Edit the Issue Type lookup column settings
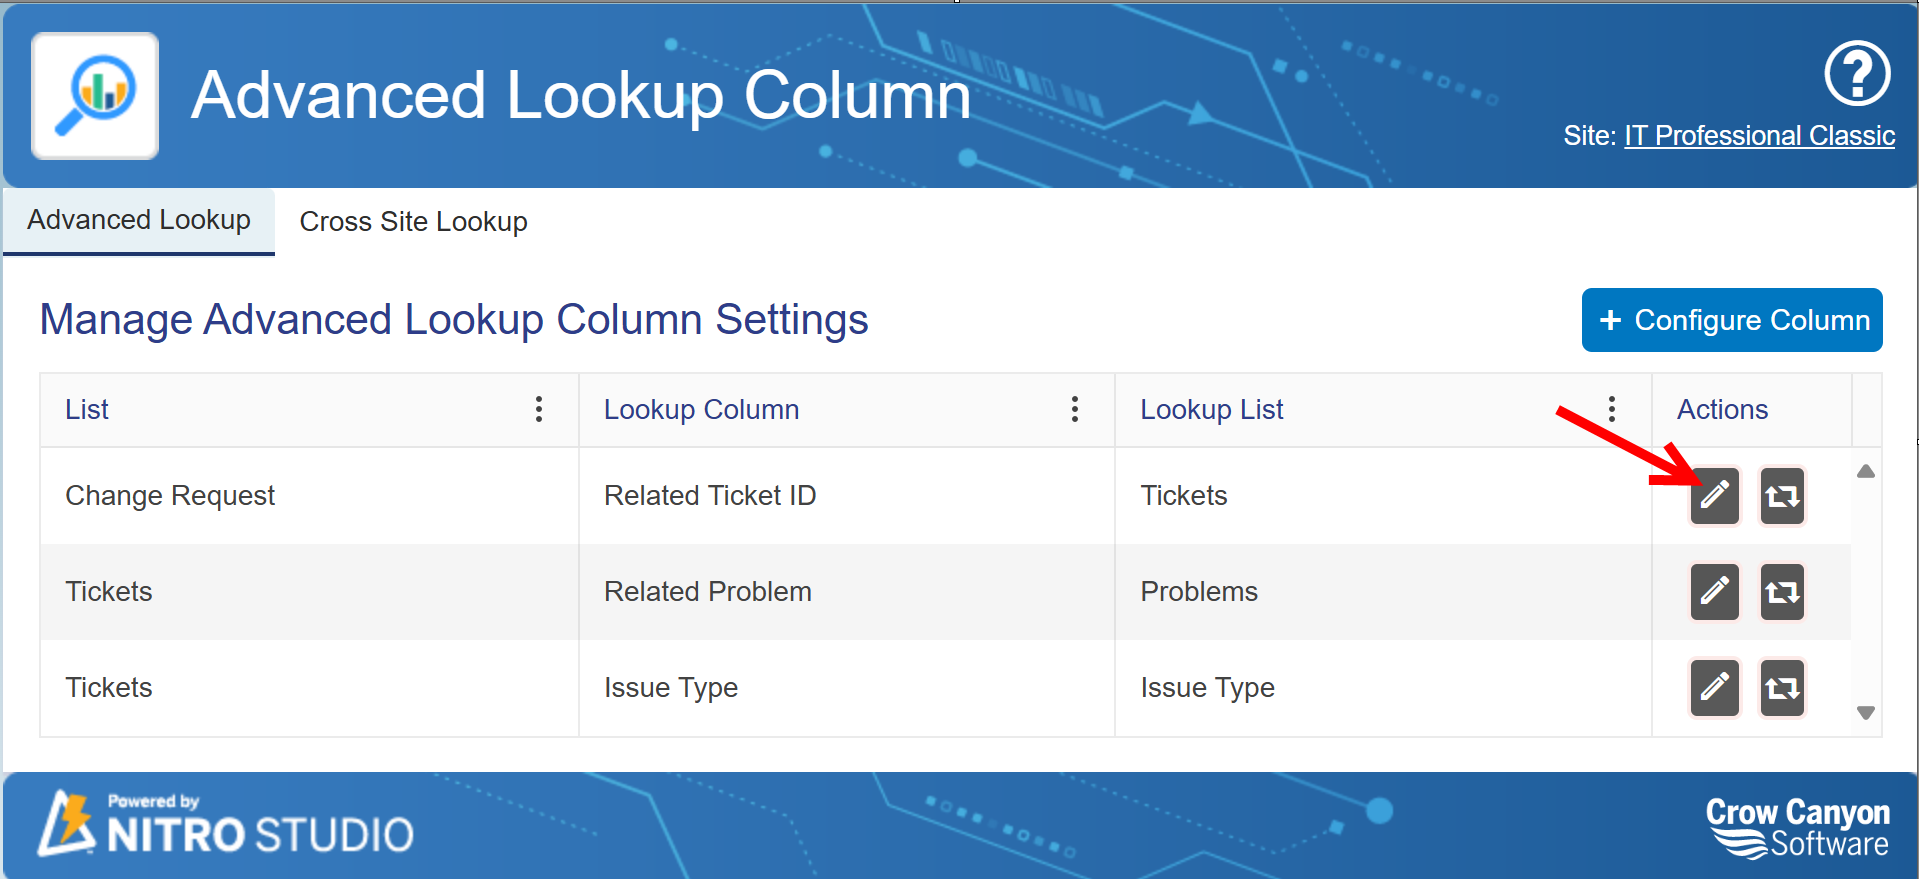Screen dimensions: 1919x879 1714,687
